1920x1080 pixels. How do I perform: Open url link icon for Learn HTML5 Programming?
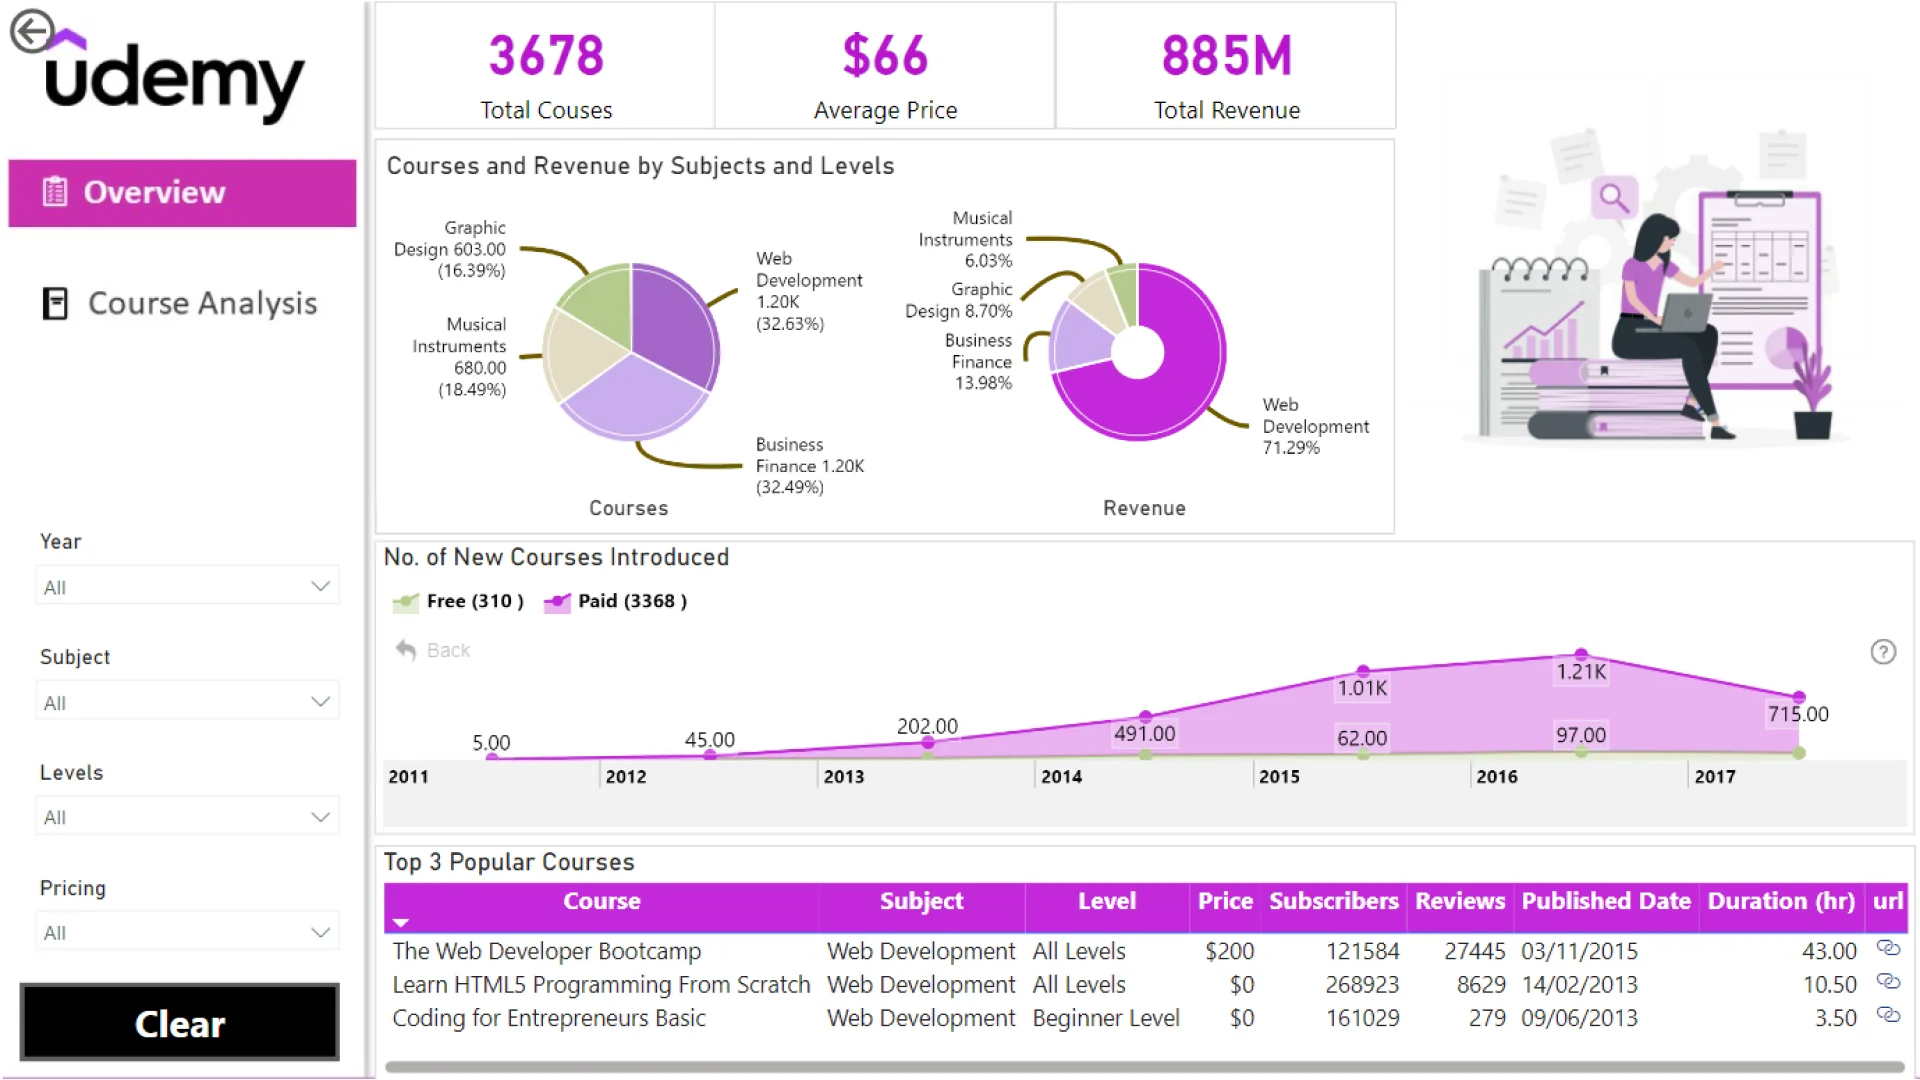coord(1888,981)
